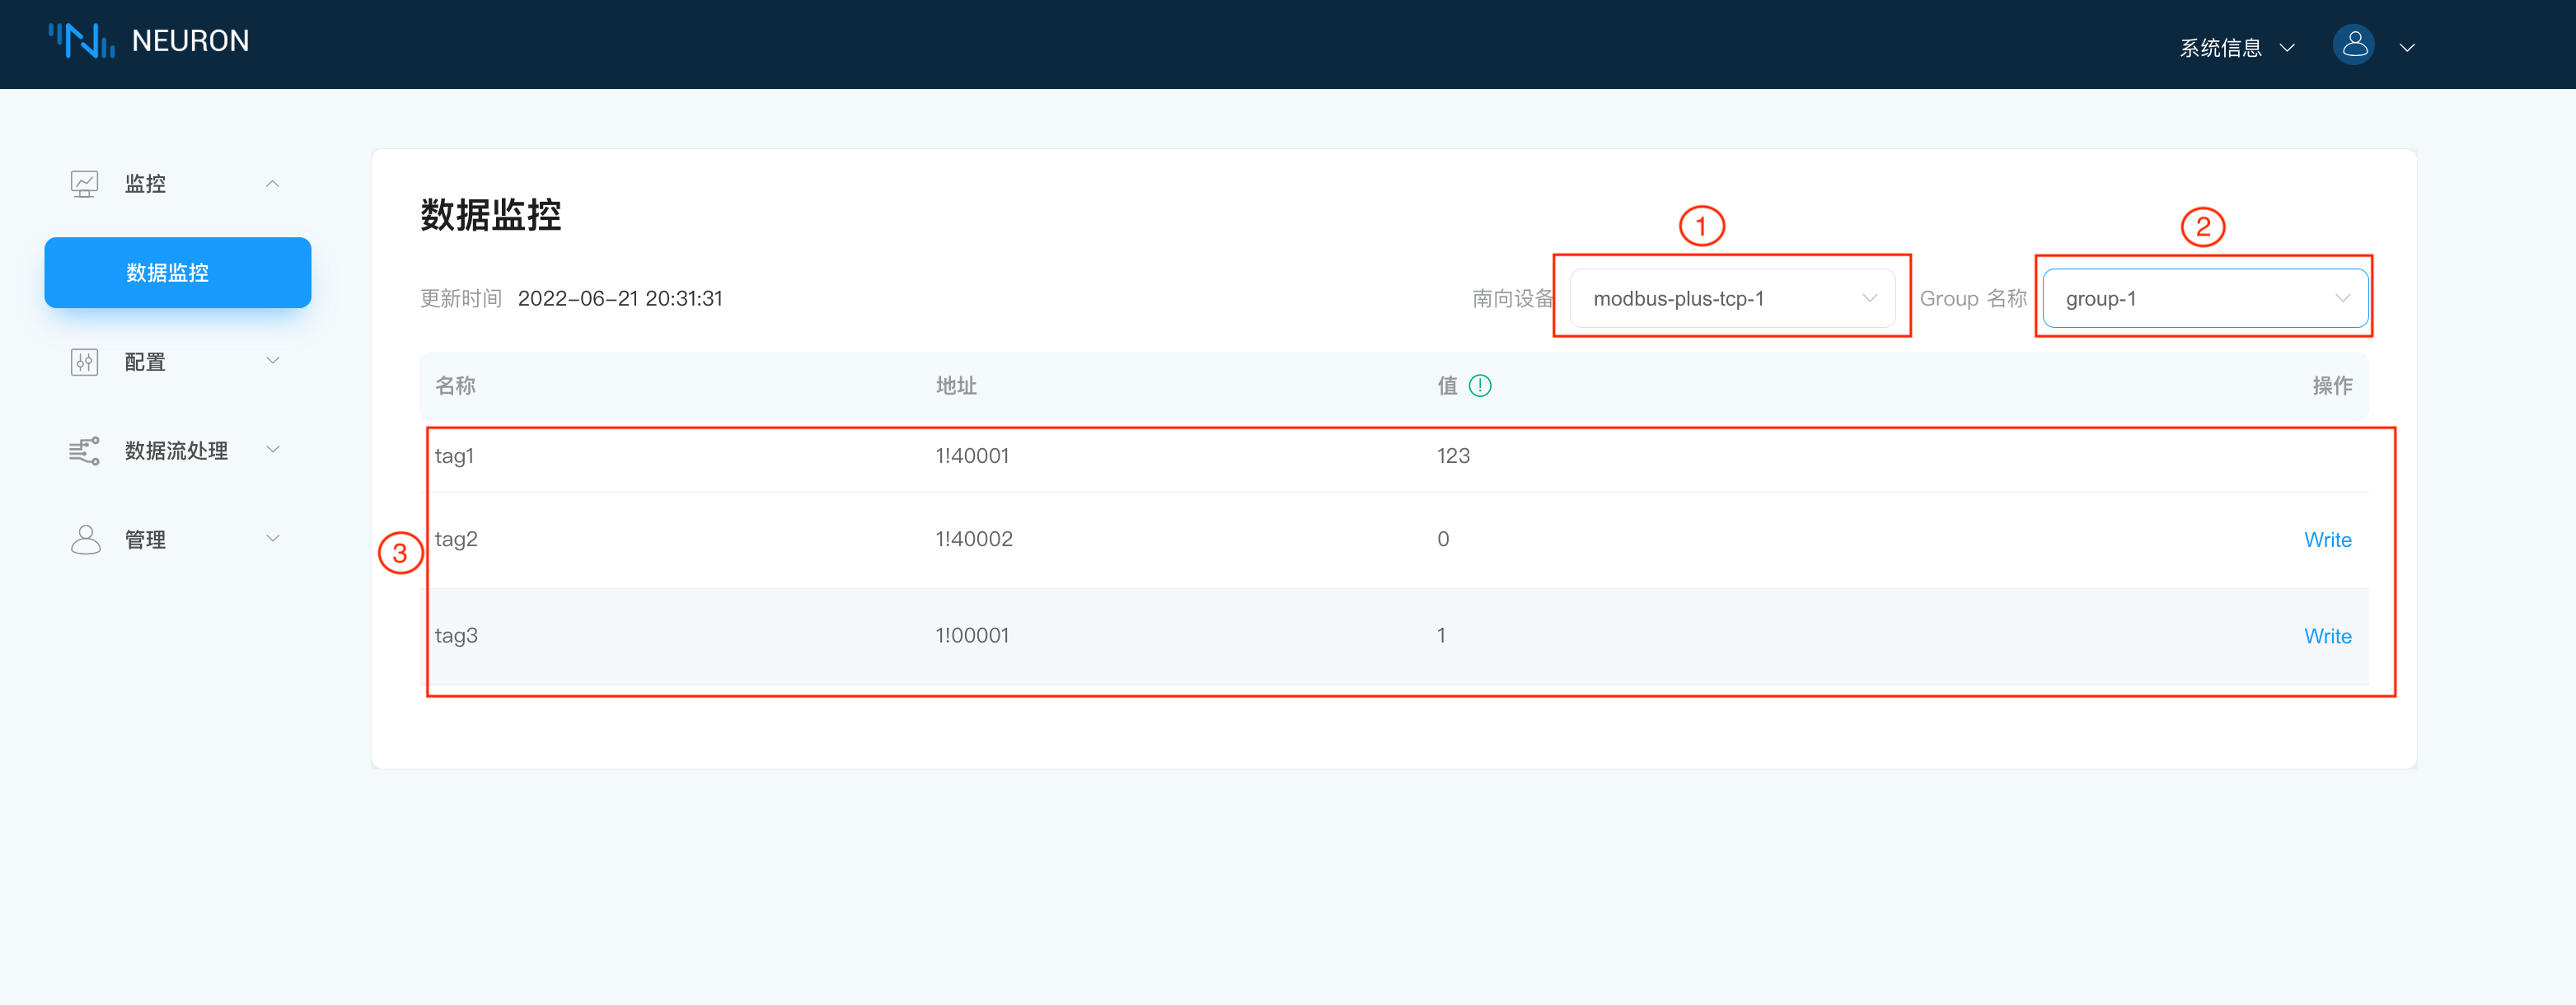Image resolution: width=2576 pixels, height=1005 pixels.
Task: Open the Group 名称 group-1 dropdown
Action: coord(2204,298)
